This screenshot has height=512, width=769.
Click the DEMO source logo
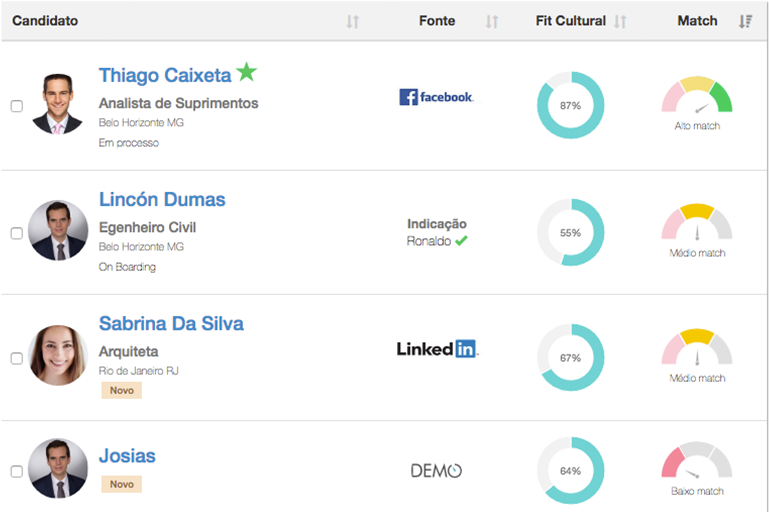tap(436, 470)
